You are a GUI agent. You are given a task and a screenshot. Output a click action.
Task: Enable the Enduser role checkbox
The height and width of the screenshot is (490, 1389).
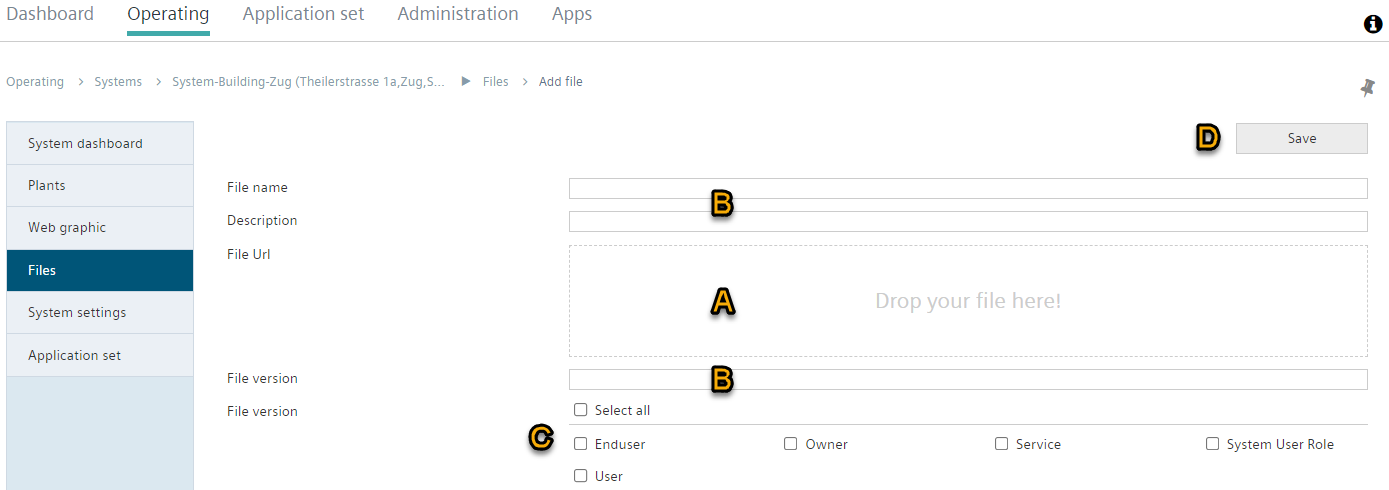tap(581, 444)
